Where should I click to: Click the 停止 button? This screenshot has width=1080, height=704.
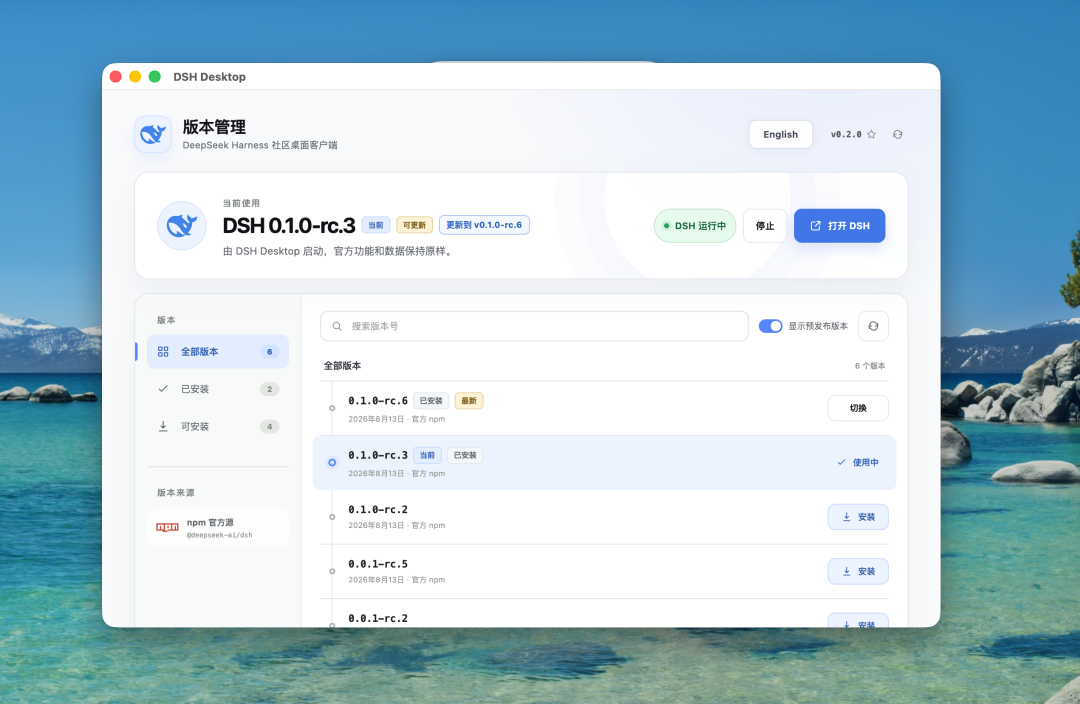coord(765,225)
